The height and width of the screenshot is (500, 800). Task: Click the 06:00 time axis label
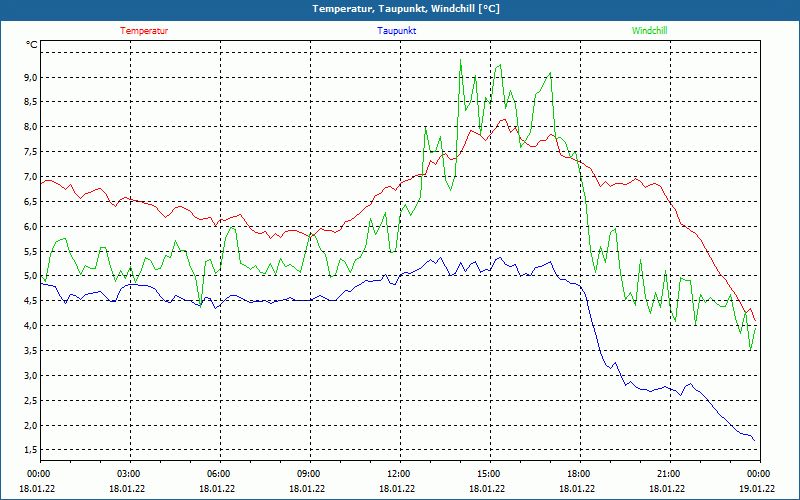[x=220, y=474]
